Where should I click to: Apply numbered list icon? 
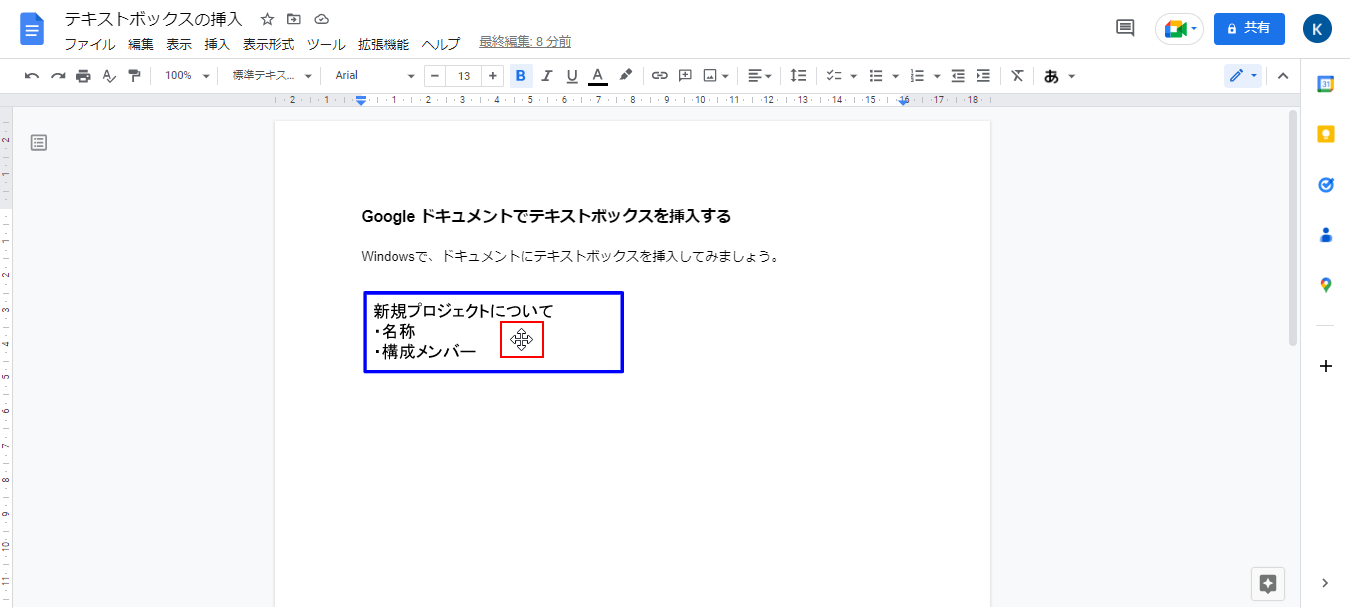(x=918, y=76)
